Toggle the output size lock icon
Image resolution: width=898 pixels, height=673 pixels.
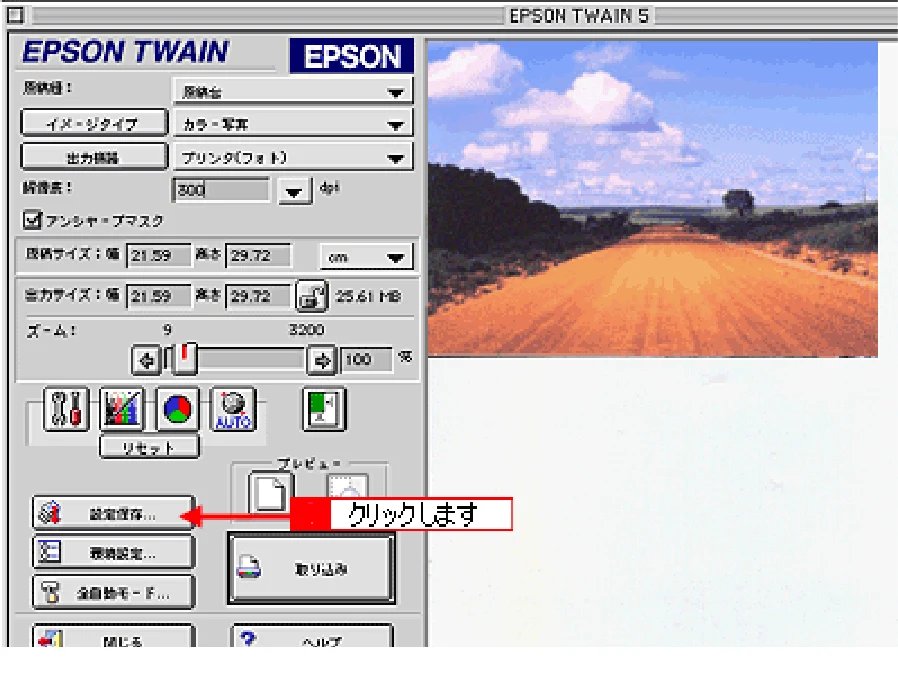point(311,296)
